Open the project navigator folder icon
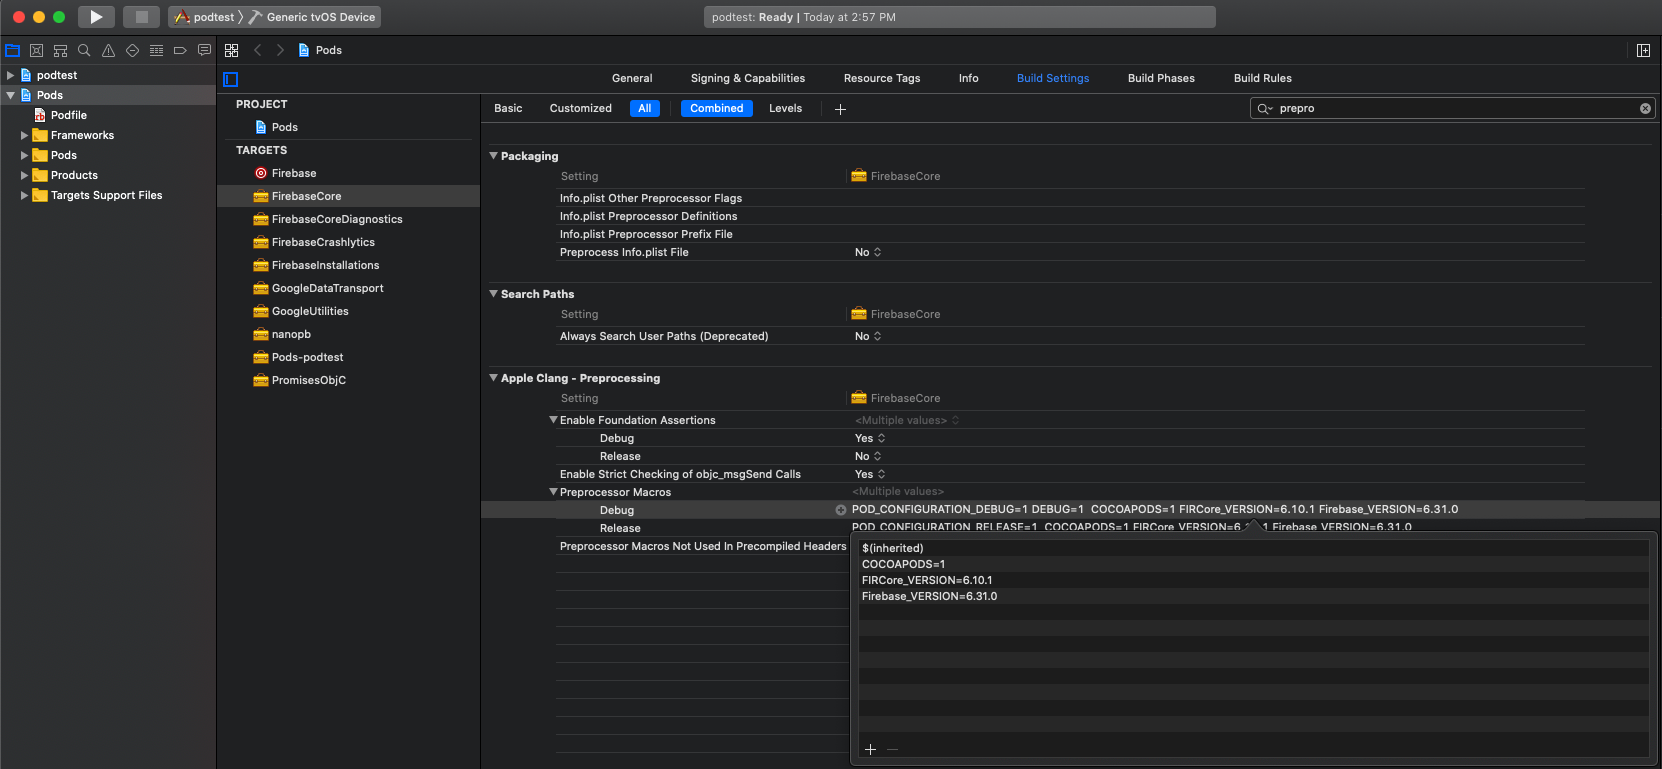The width and height of the screenshot is (1662, 769). (x=13, y=50)
